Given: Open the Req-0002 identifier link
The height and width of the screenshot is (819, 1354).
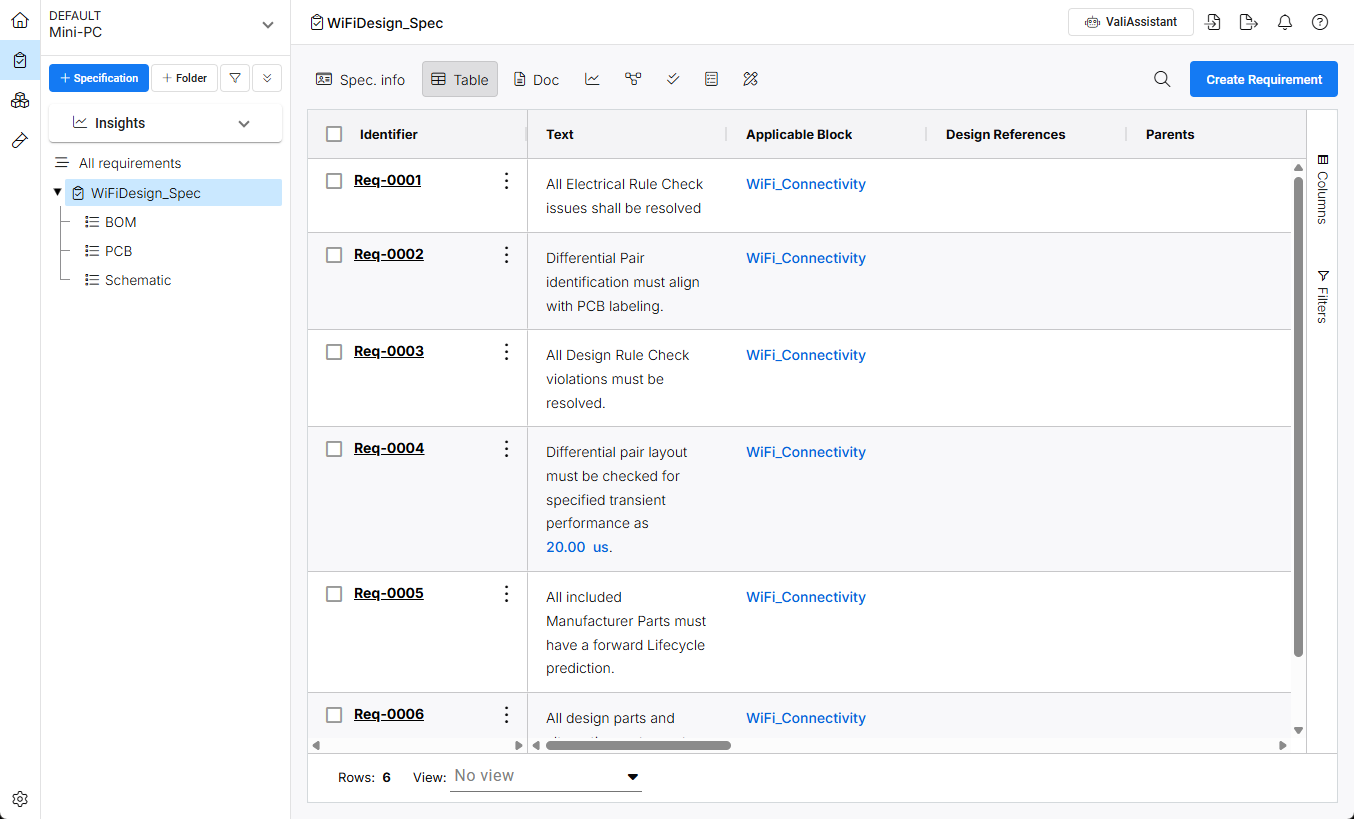Looking at the screenshot, I should pyautogui.click(x=389, y=254).
